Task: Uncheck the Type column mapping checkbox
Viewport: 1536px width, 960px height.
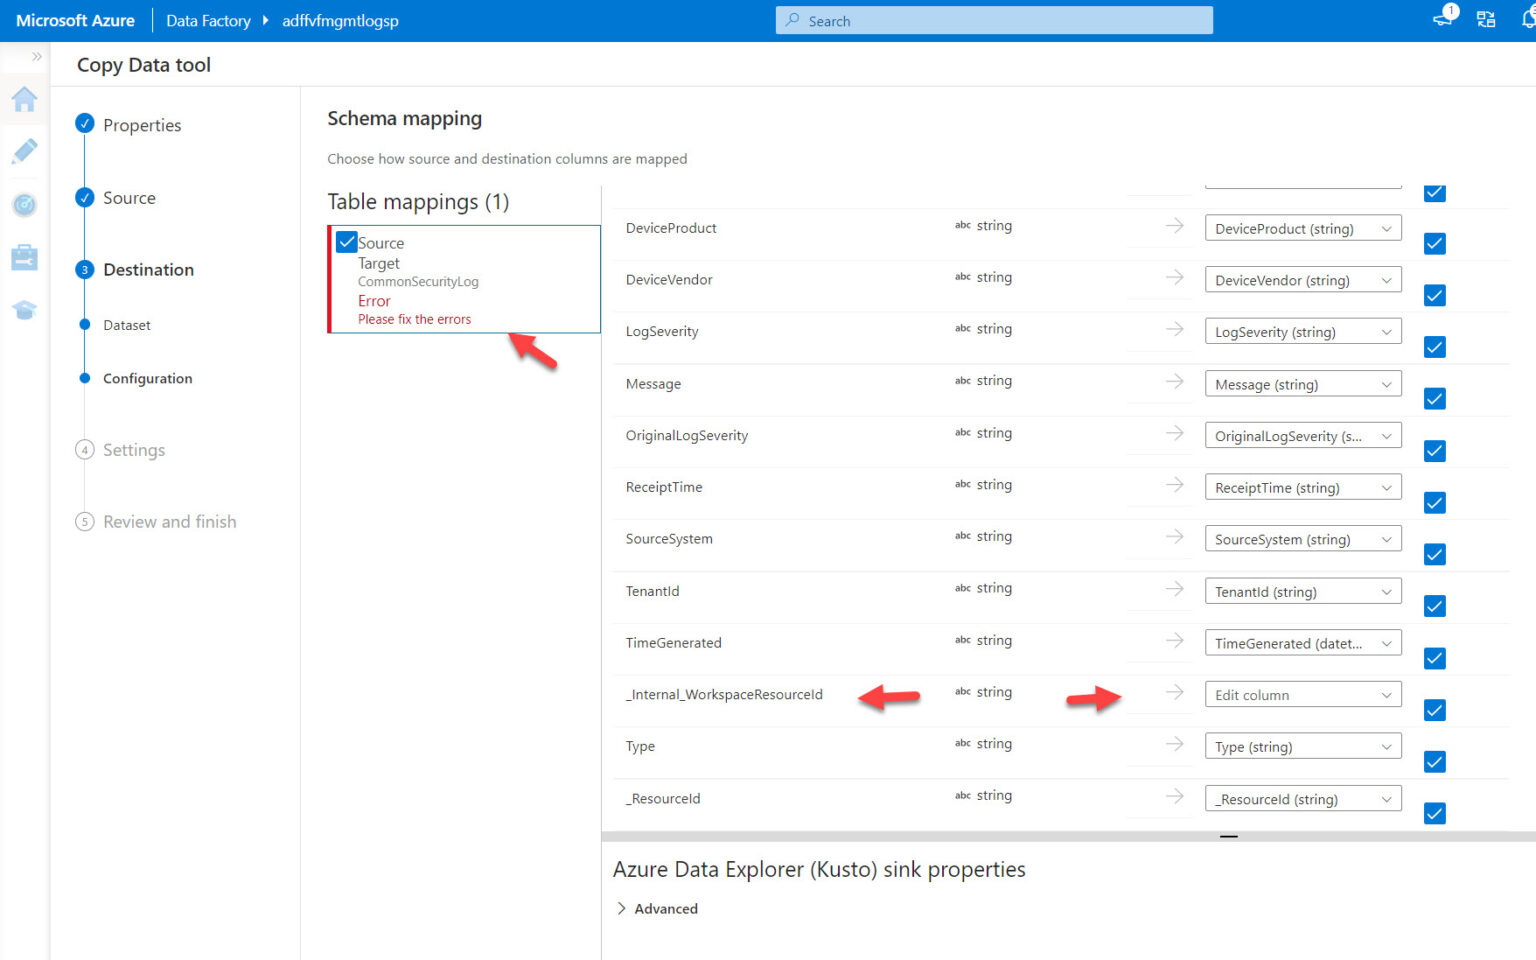Action: click(x=1434, y=762)
